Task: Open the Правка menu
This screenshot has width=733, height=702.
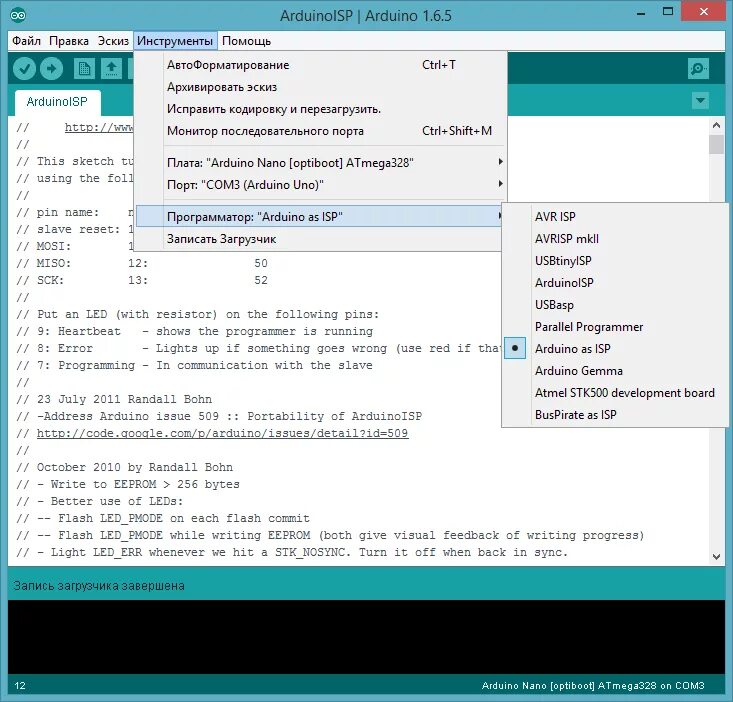Action: coord(69,41)
